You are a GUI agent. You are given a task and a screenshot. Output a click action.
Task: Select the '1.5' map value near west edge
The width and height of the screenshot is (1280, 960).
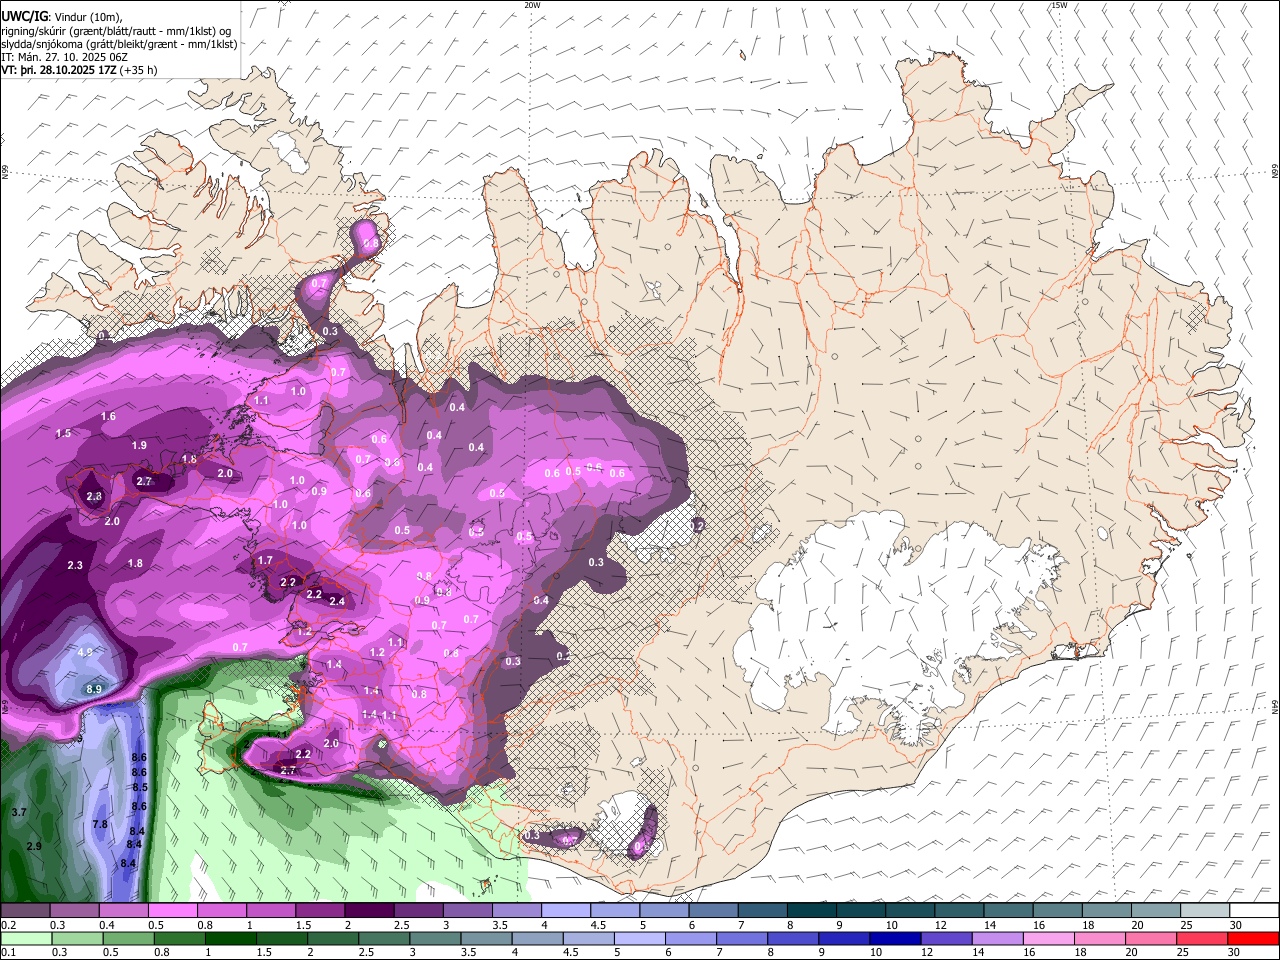click(x=64, y=433)
